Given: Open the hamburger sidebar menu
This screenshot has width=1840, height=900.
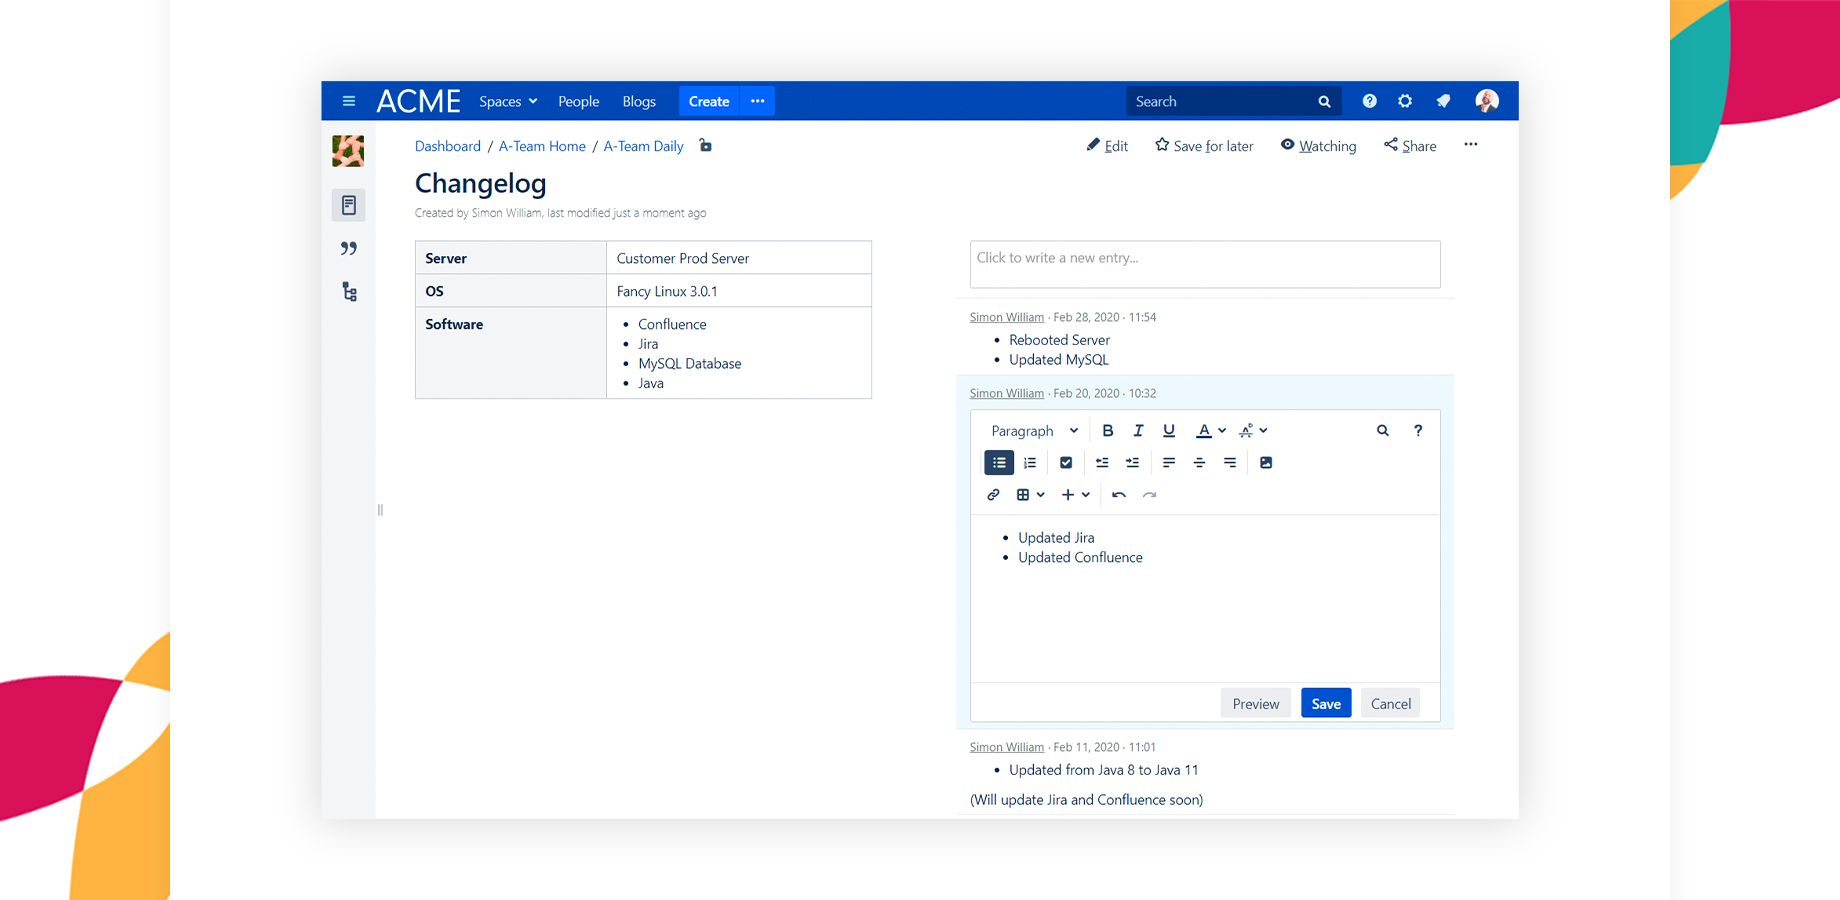Looking at the screenshot, I should (349, 101).
